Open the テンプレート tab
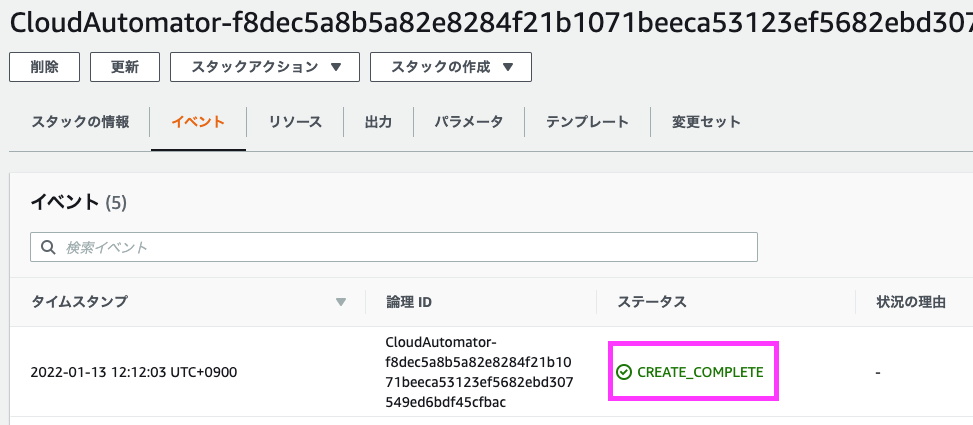 click(x=587, y=122)
